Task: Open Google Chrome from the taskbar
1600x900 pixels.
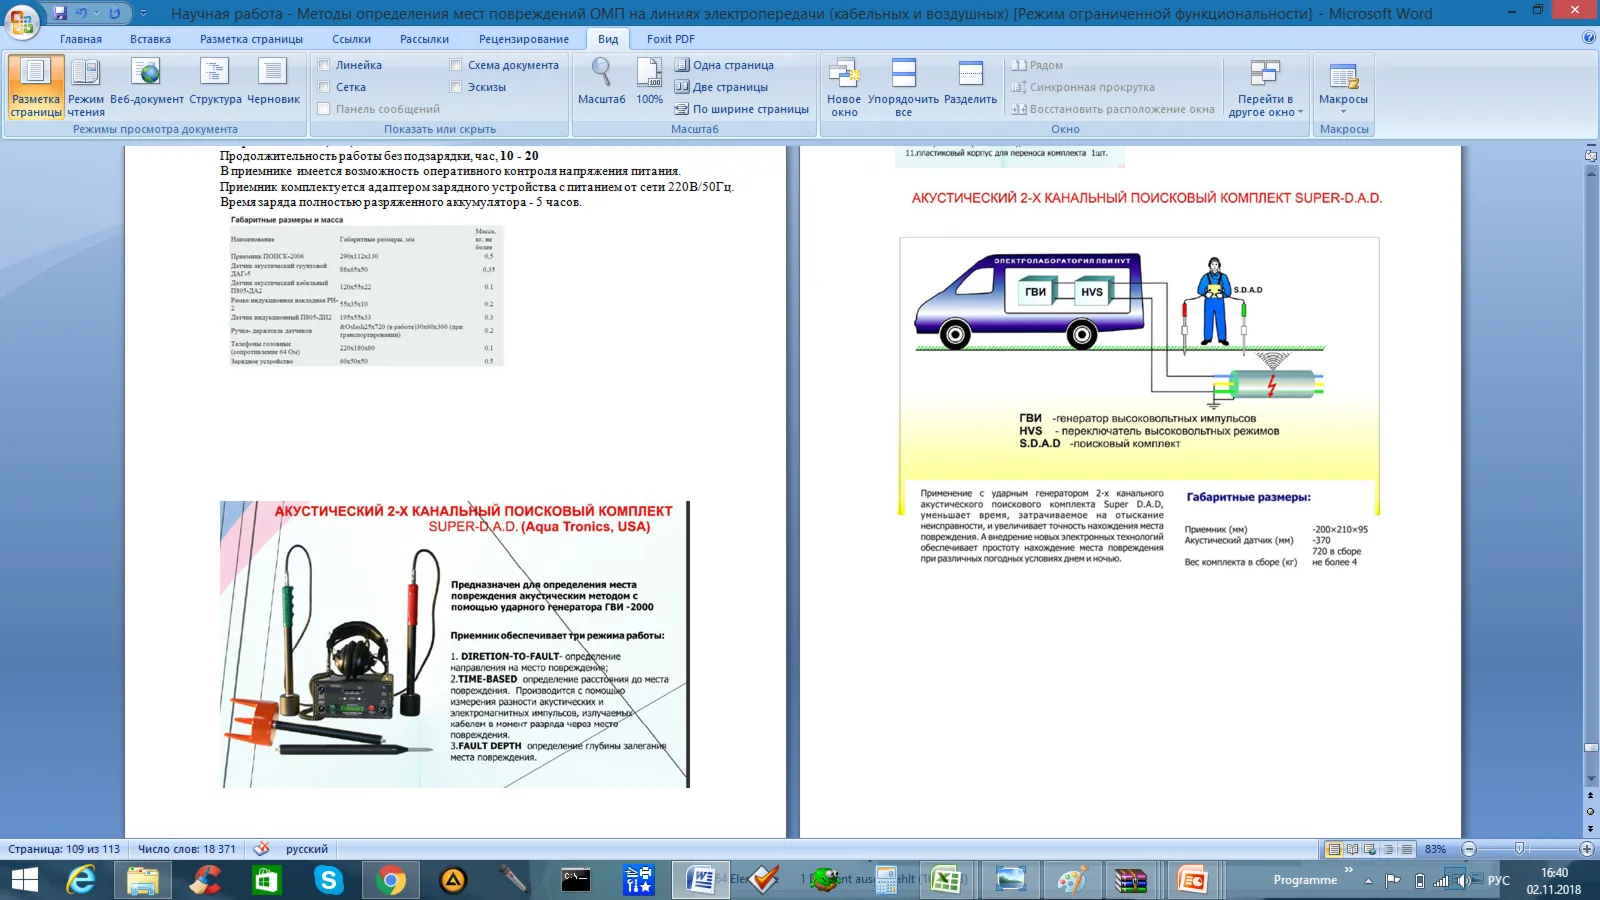Action: click(391, 880)
